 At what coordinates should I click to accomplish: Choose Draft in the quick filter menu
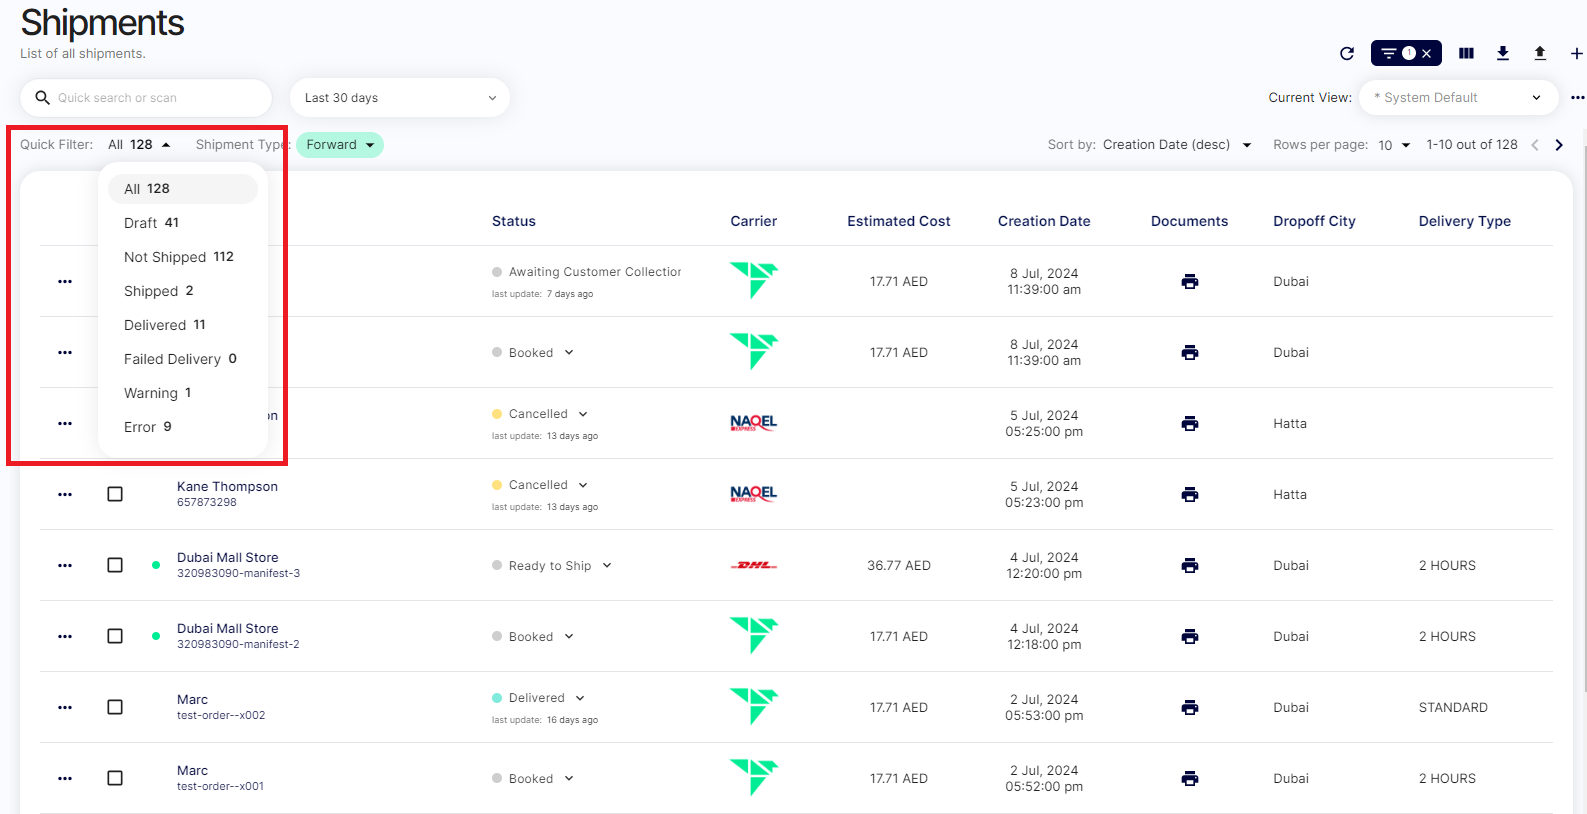(x=151, y=223)
